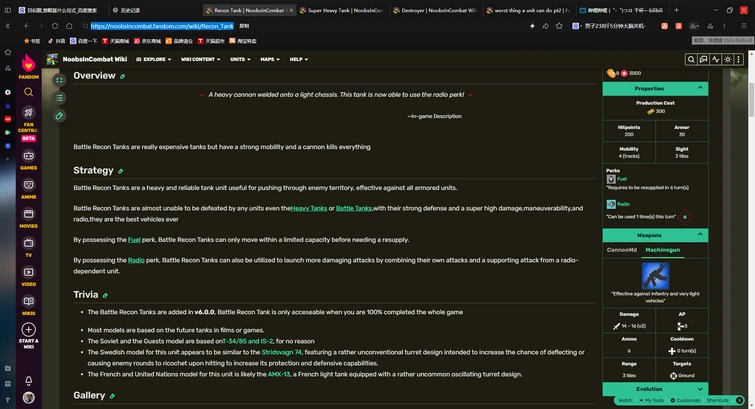The image size is (755, 409).
Task: Open Fandom notifications bell
Action: [x=28, y=381]
